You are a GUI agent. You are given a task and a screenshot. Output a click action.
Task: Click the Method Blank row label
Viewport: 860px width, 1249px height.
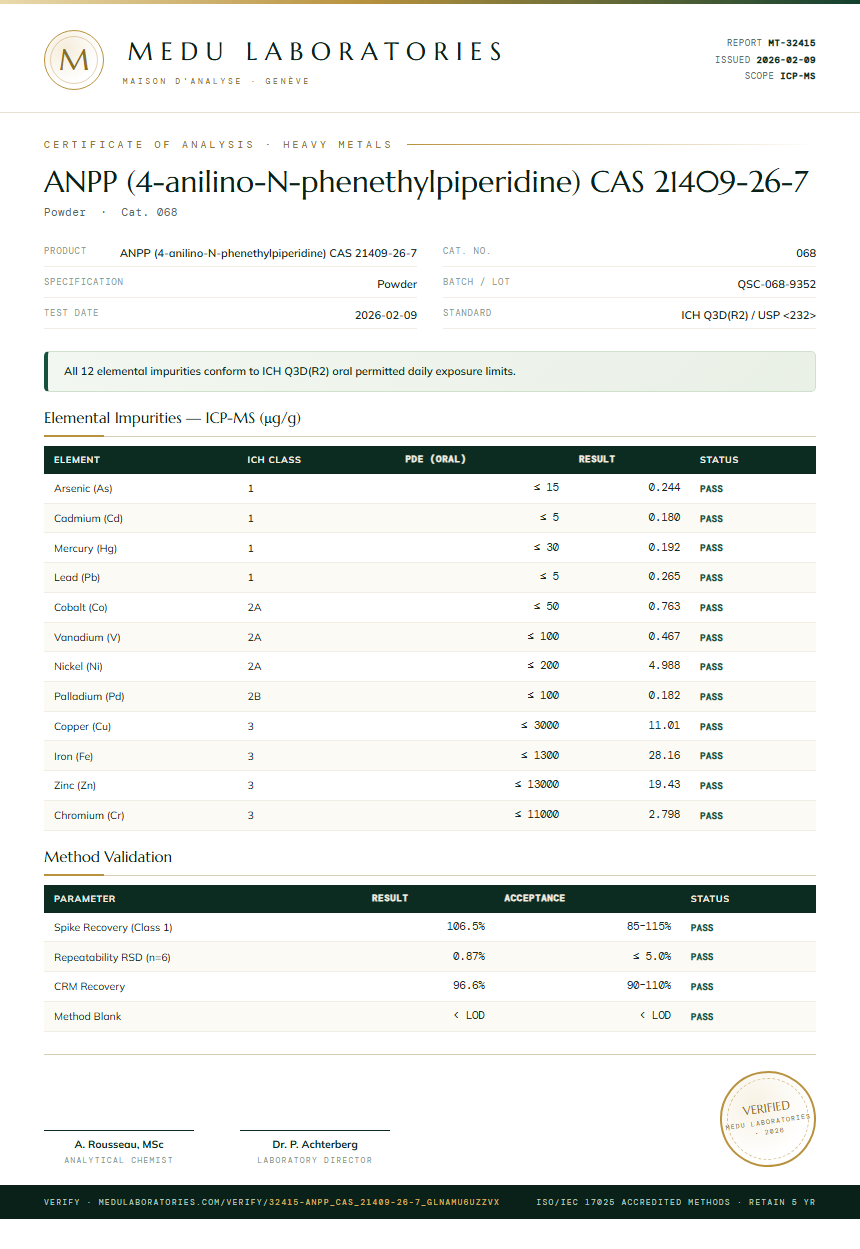tap(87, 1017)
